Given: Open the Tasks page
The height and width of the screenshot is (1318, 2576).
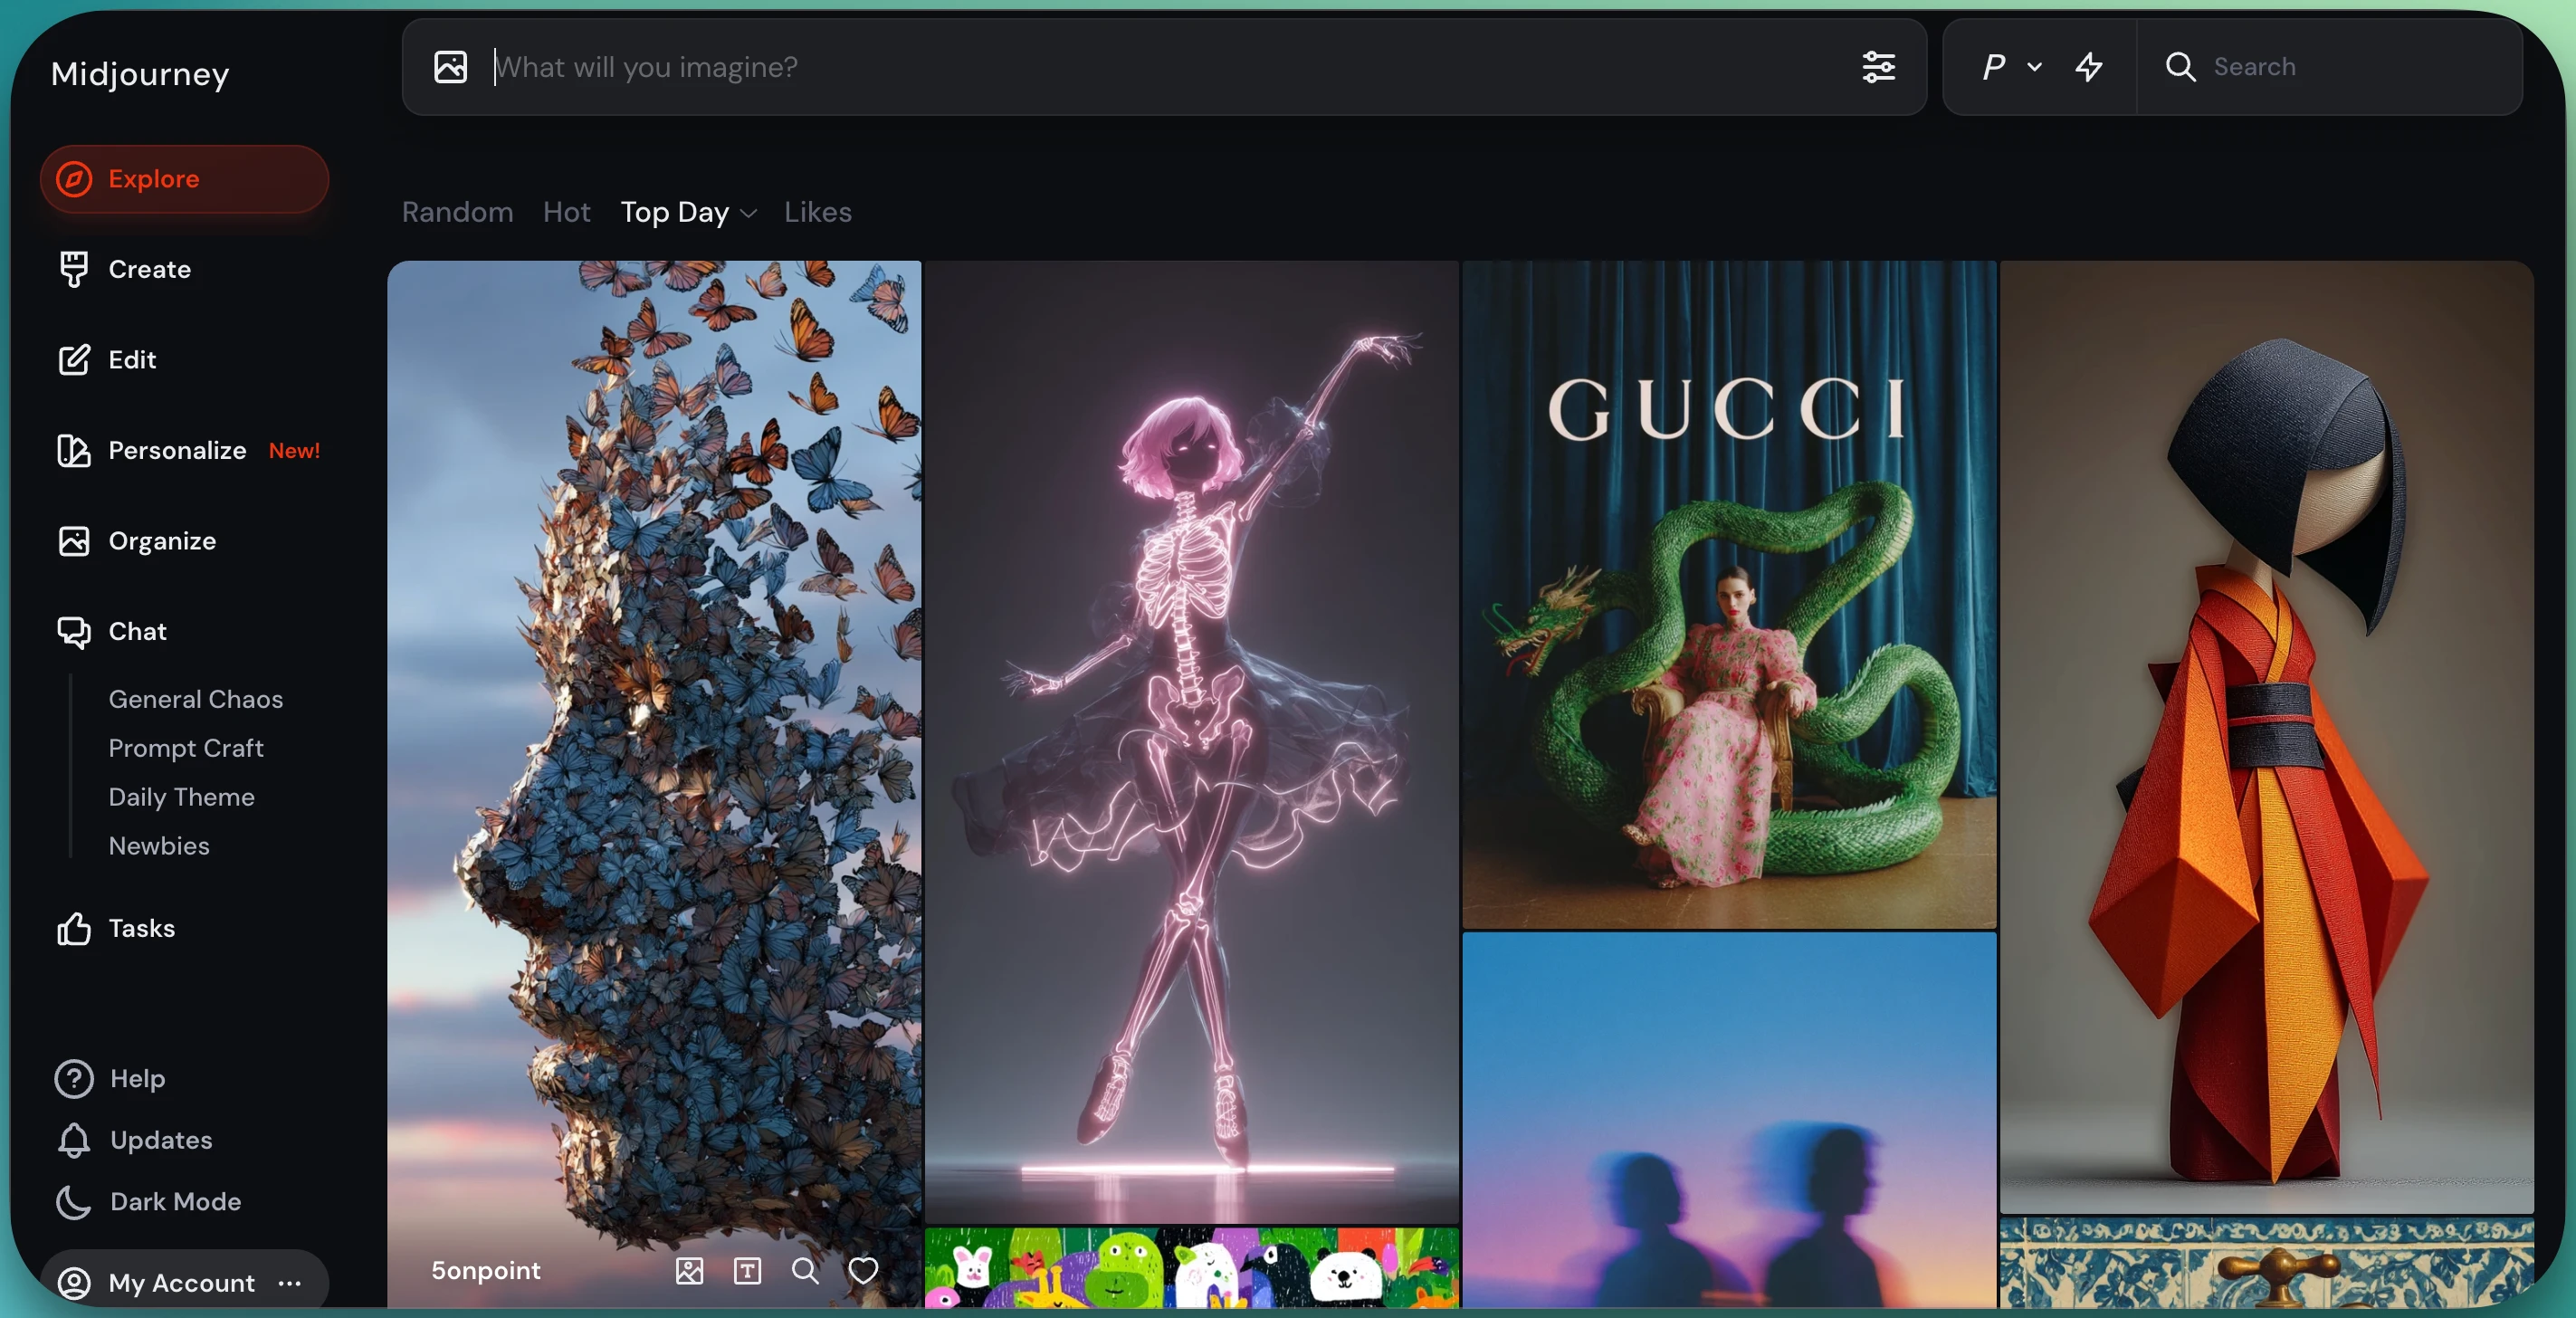Looking at the screenshot, I should 141,929.
